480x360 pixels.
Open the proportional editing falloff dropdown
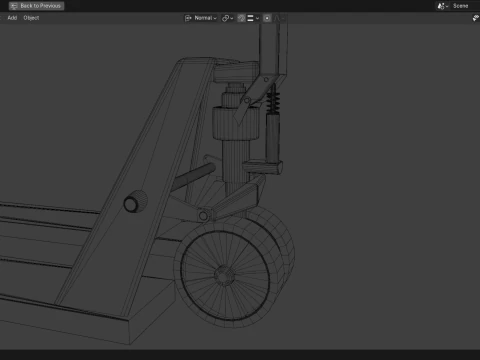(279, 18)
